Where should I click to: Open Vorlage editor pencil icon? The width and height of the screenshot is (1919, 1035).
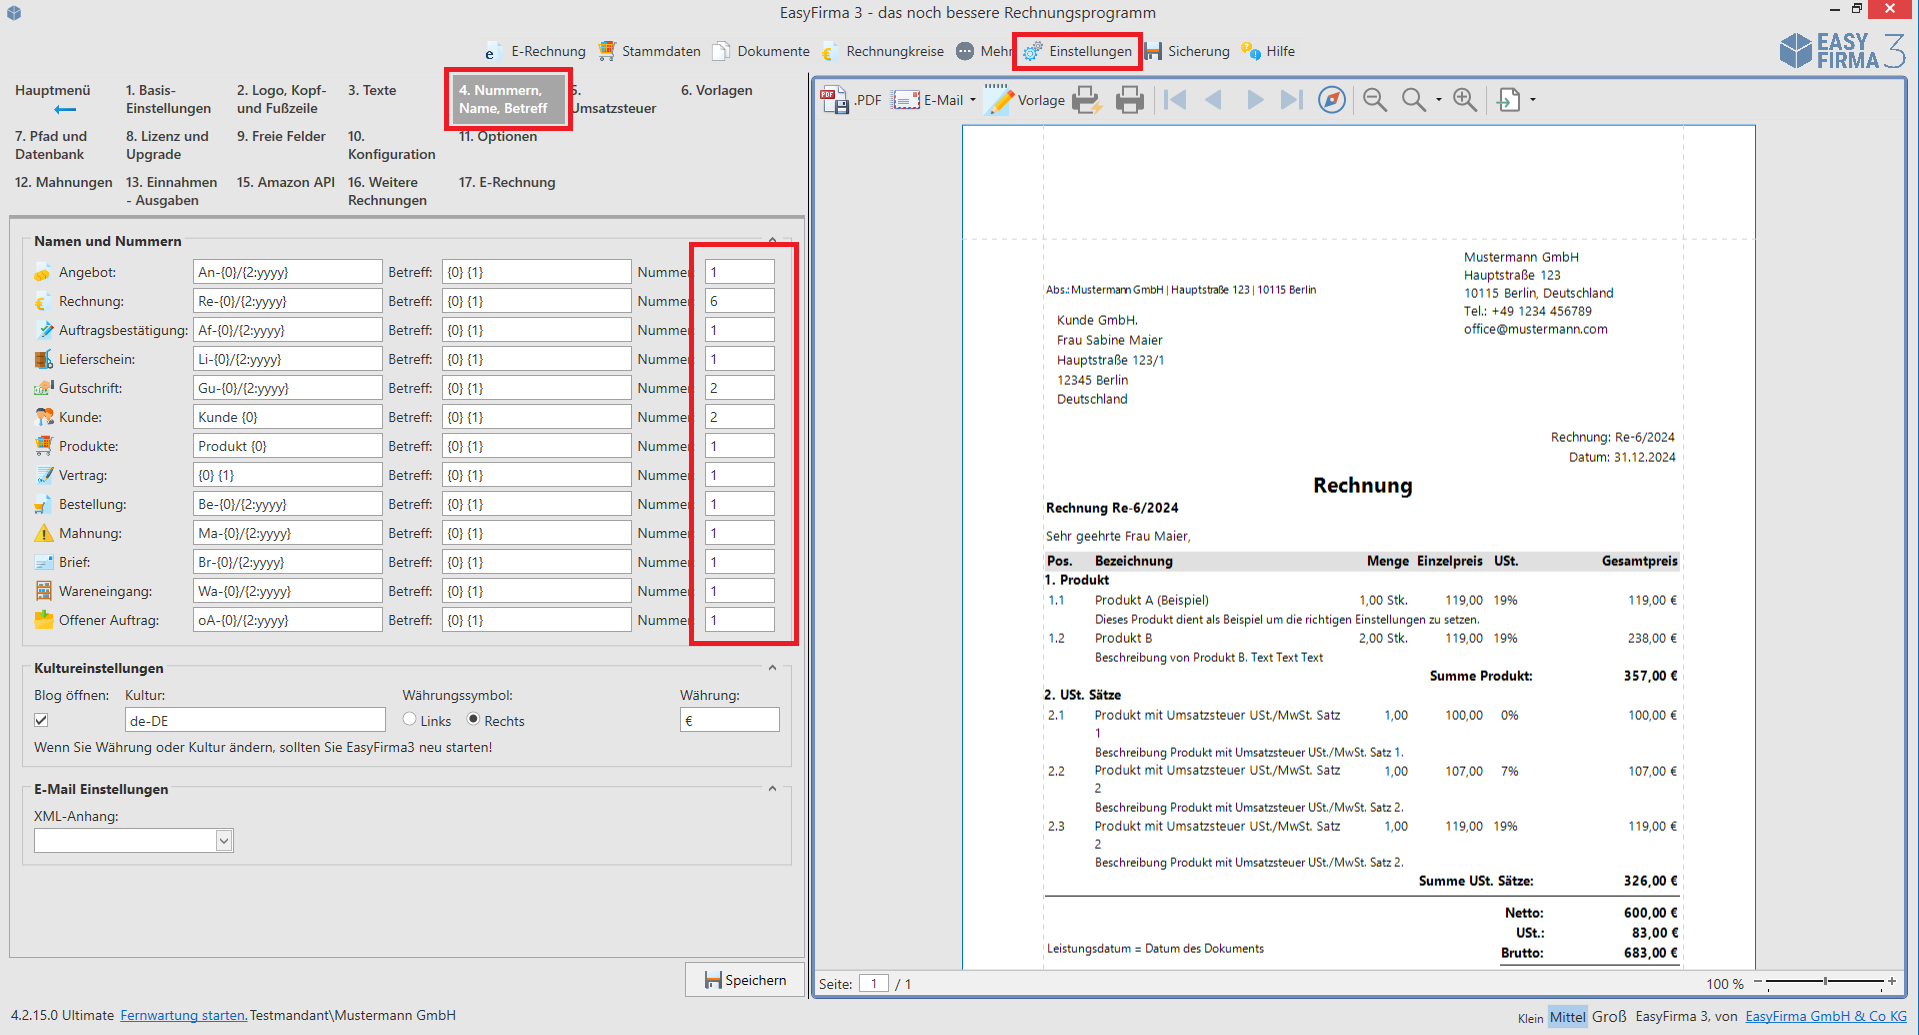point(998,100)
